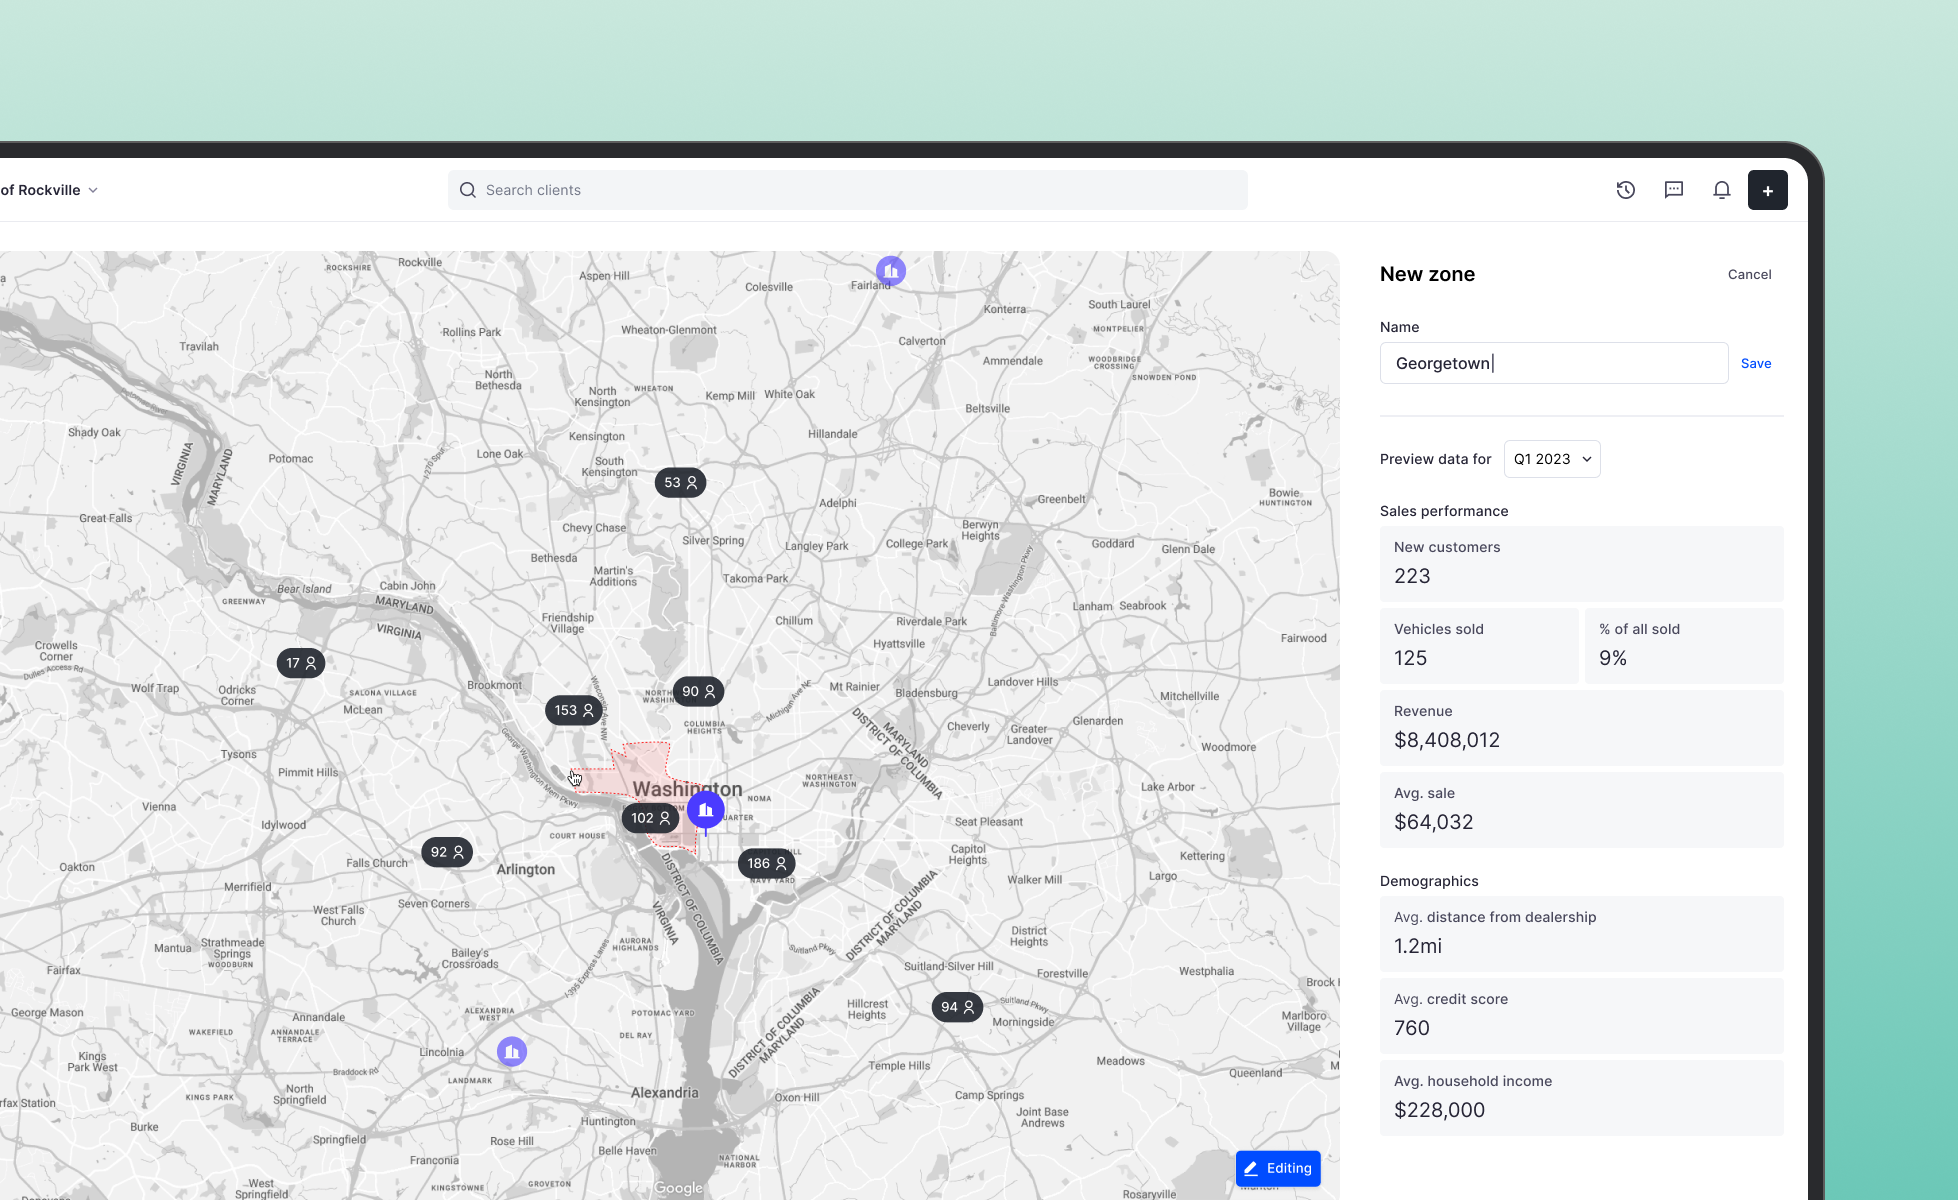Save the new zone name
Viewport: 1958px width, 1200px height.
point(1756,363)
